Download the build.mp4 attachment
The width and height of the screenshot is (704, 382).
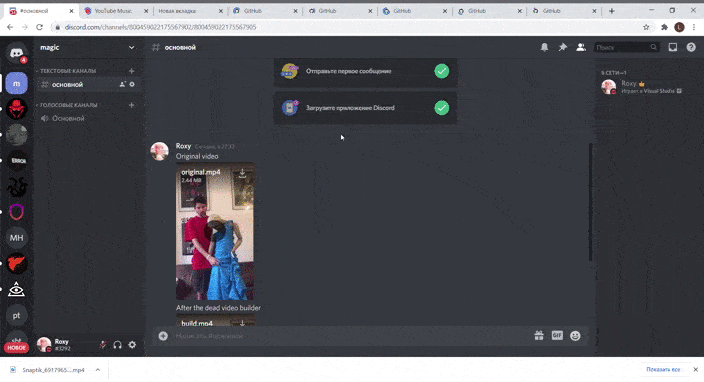pos(242,323)
